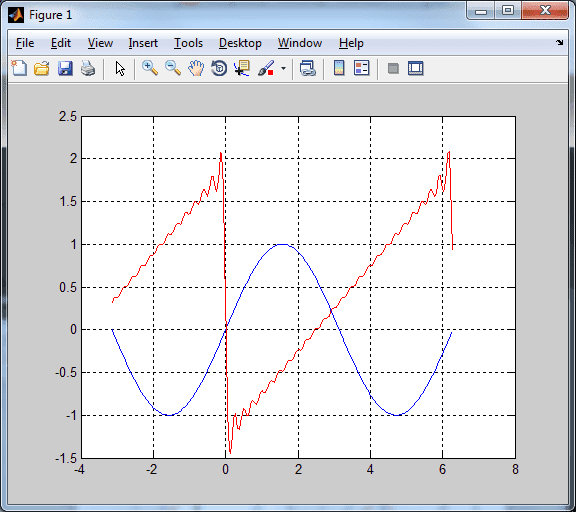Print the figure via the printer icon

(x=88, y=68)
